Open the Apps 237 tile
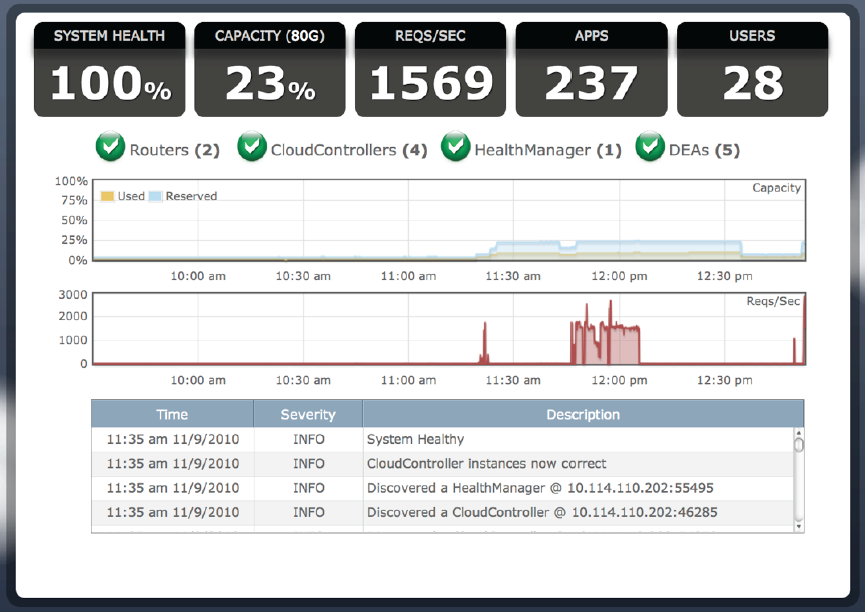Viewport: 865px width, 612px height. click(x=591, y=70)
